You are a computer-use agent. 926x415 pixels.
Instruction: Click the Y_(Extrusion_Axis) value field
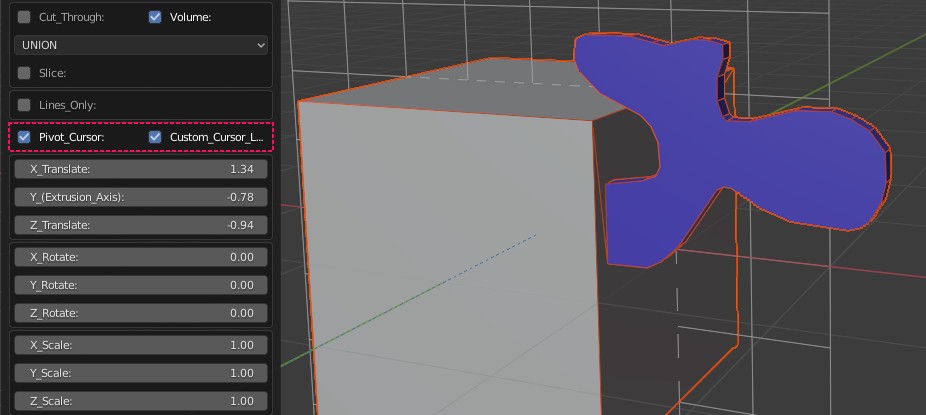coord(141,197)
